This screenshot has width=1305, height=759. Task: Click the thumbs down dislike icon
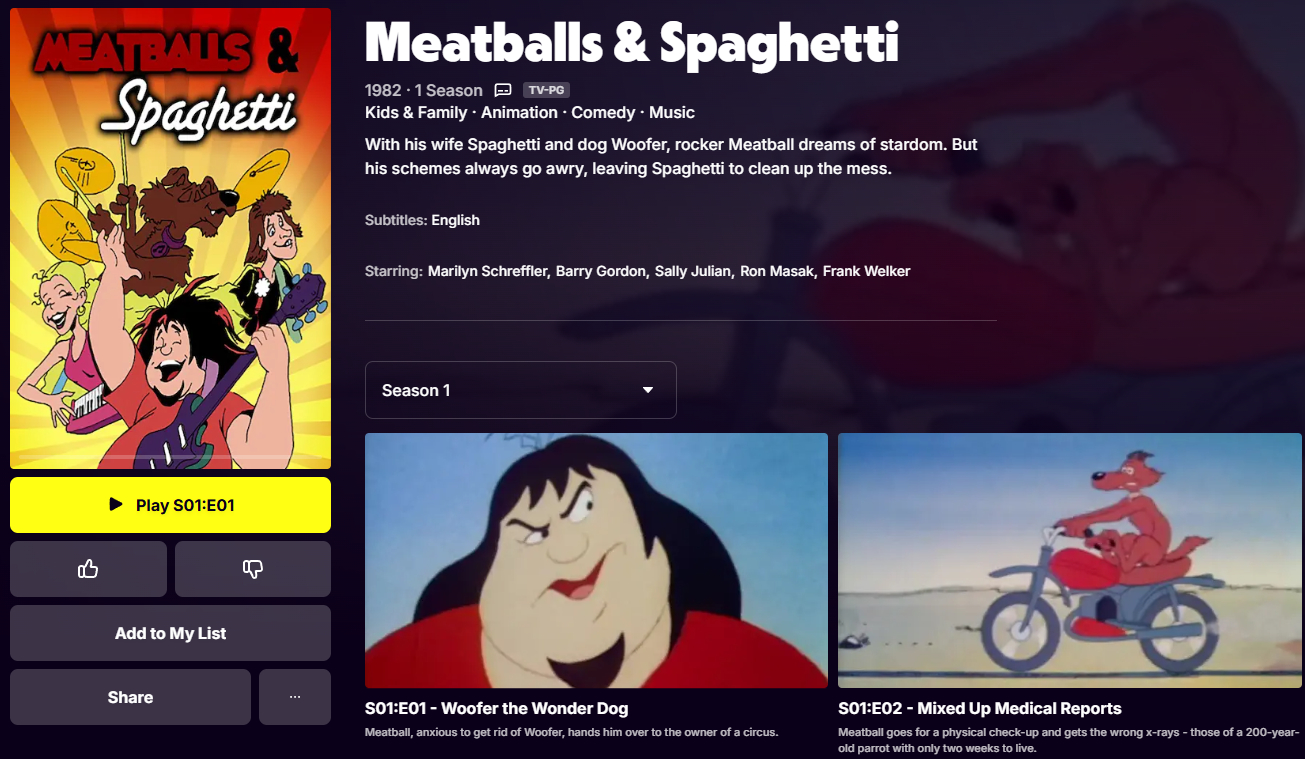253,569
